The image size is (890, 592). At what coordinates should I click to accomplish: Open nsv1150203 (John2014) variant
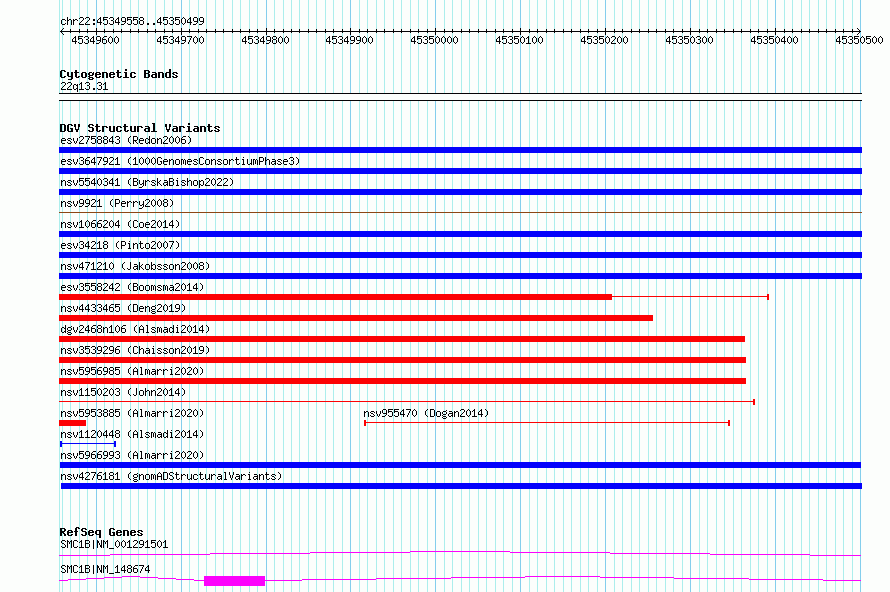point(123,392)
